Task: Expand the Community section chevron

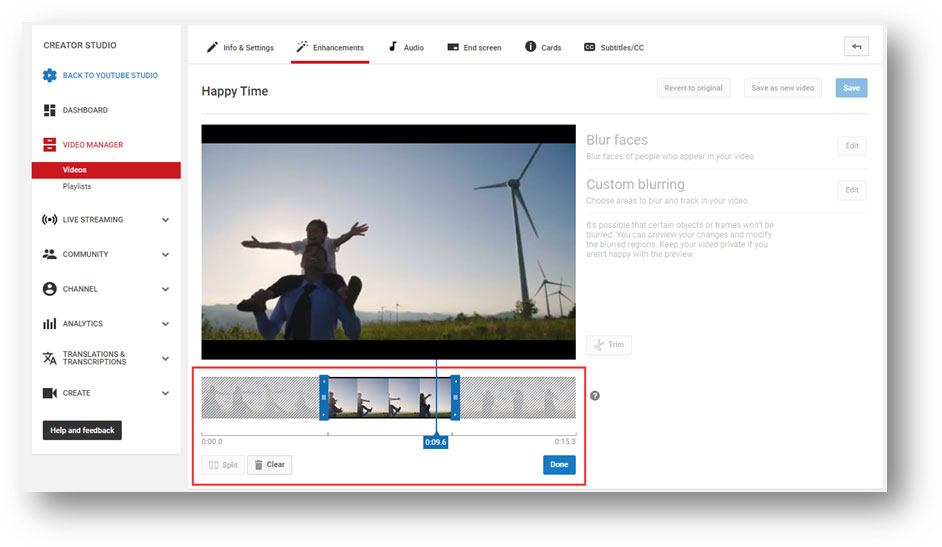Action: click(x=165, y=255)
